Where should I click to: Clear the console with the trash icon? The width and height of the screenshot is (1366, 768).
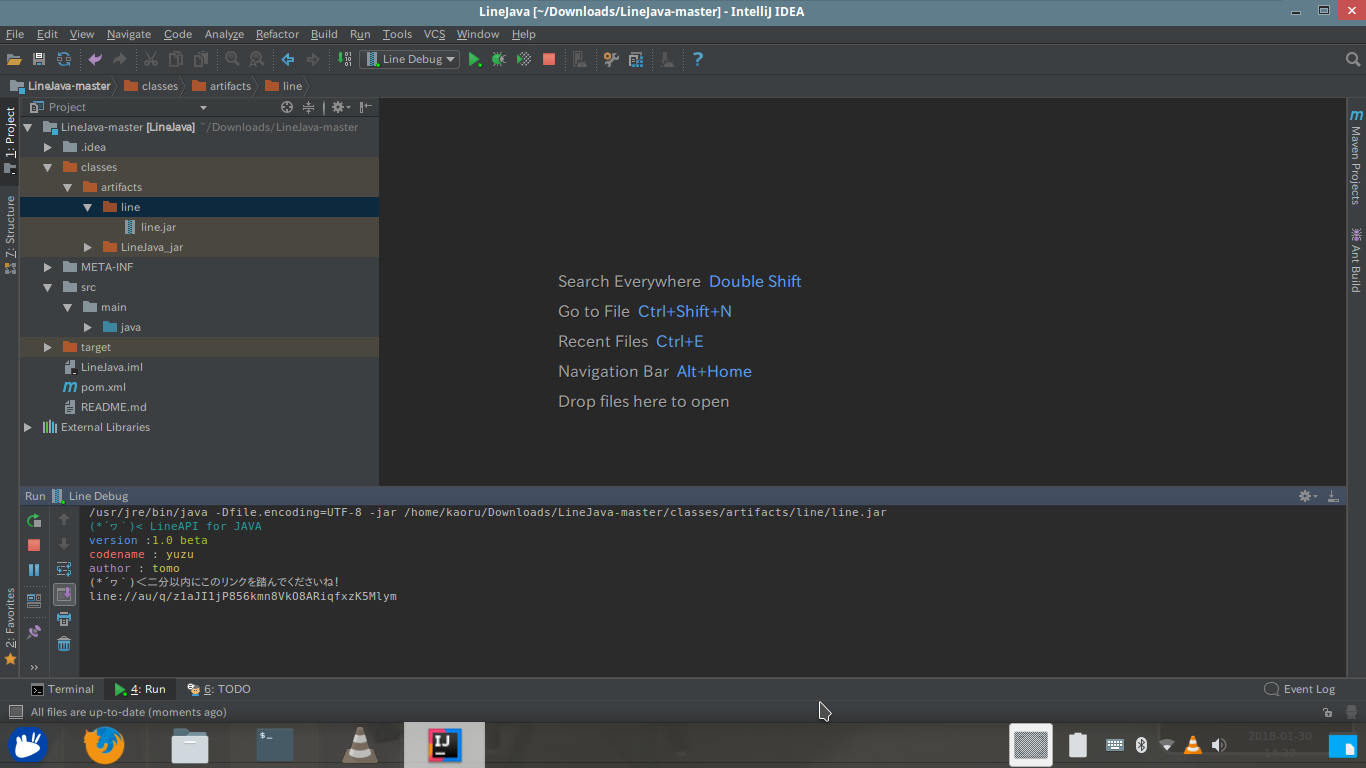[64, 644]
